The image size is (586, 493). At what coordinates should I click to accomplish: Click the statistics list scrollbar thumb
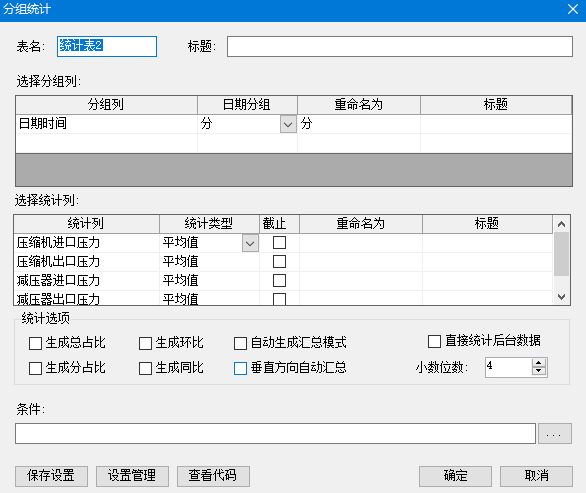click(x=561, y=254)
